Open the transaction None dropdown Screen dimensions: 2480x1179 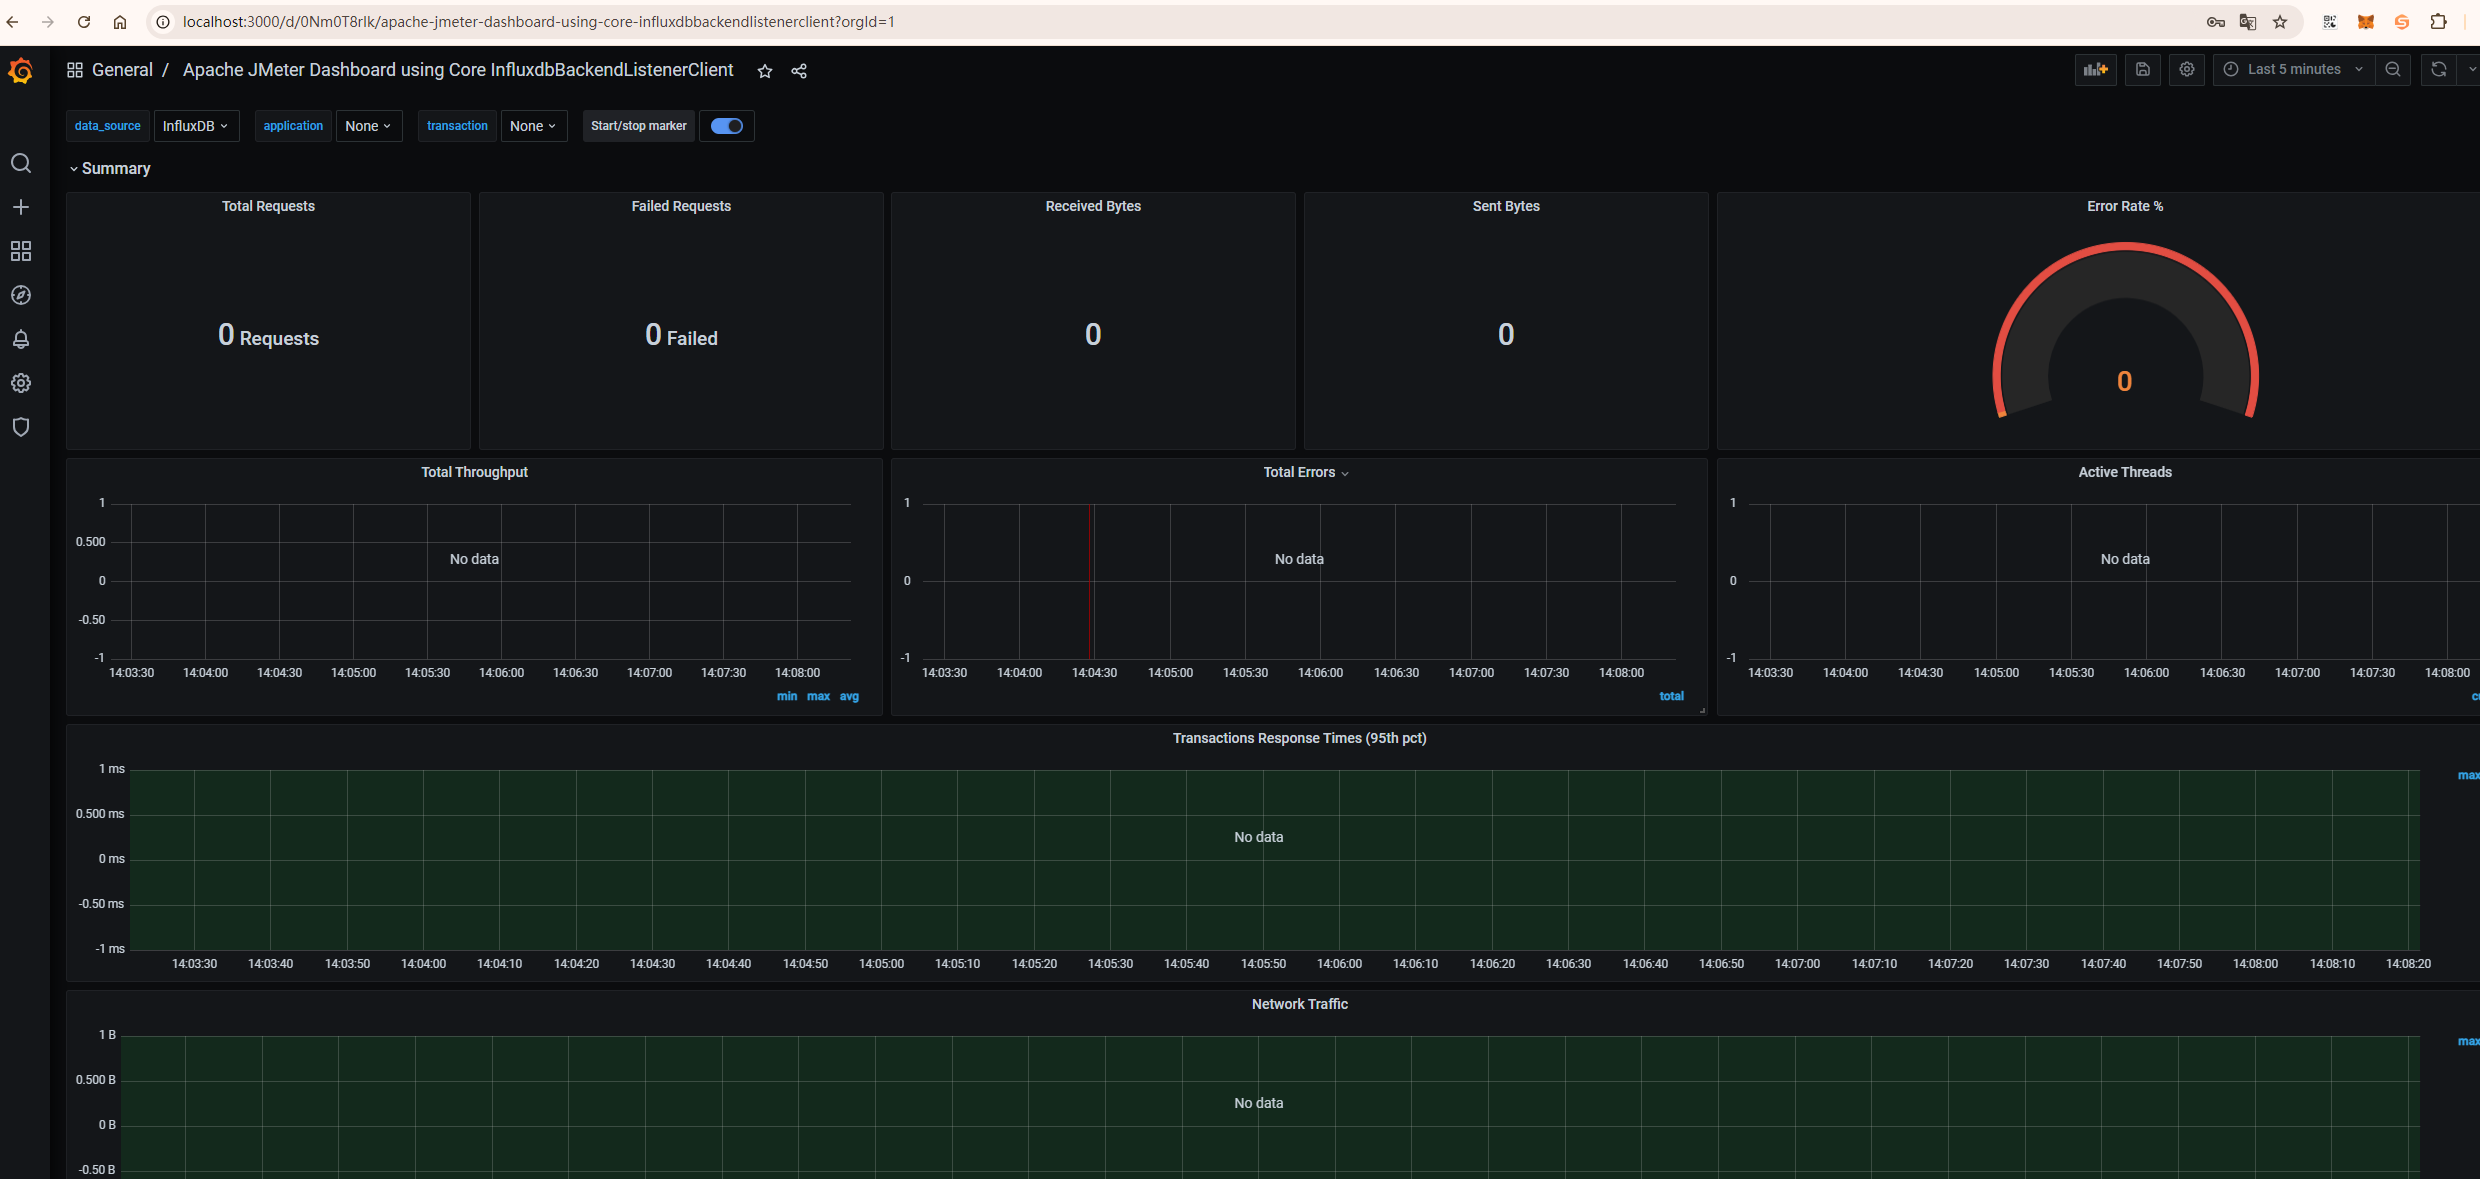click(x=534, y=126)
